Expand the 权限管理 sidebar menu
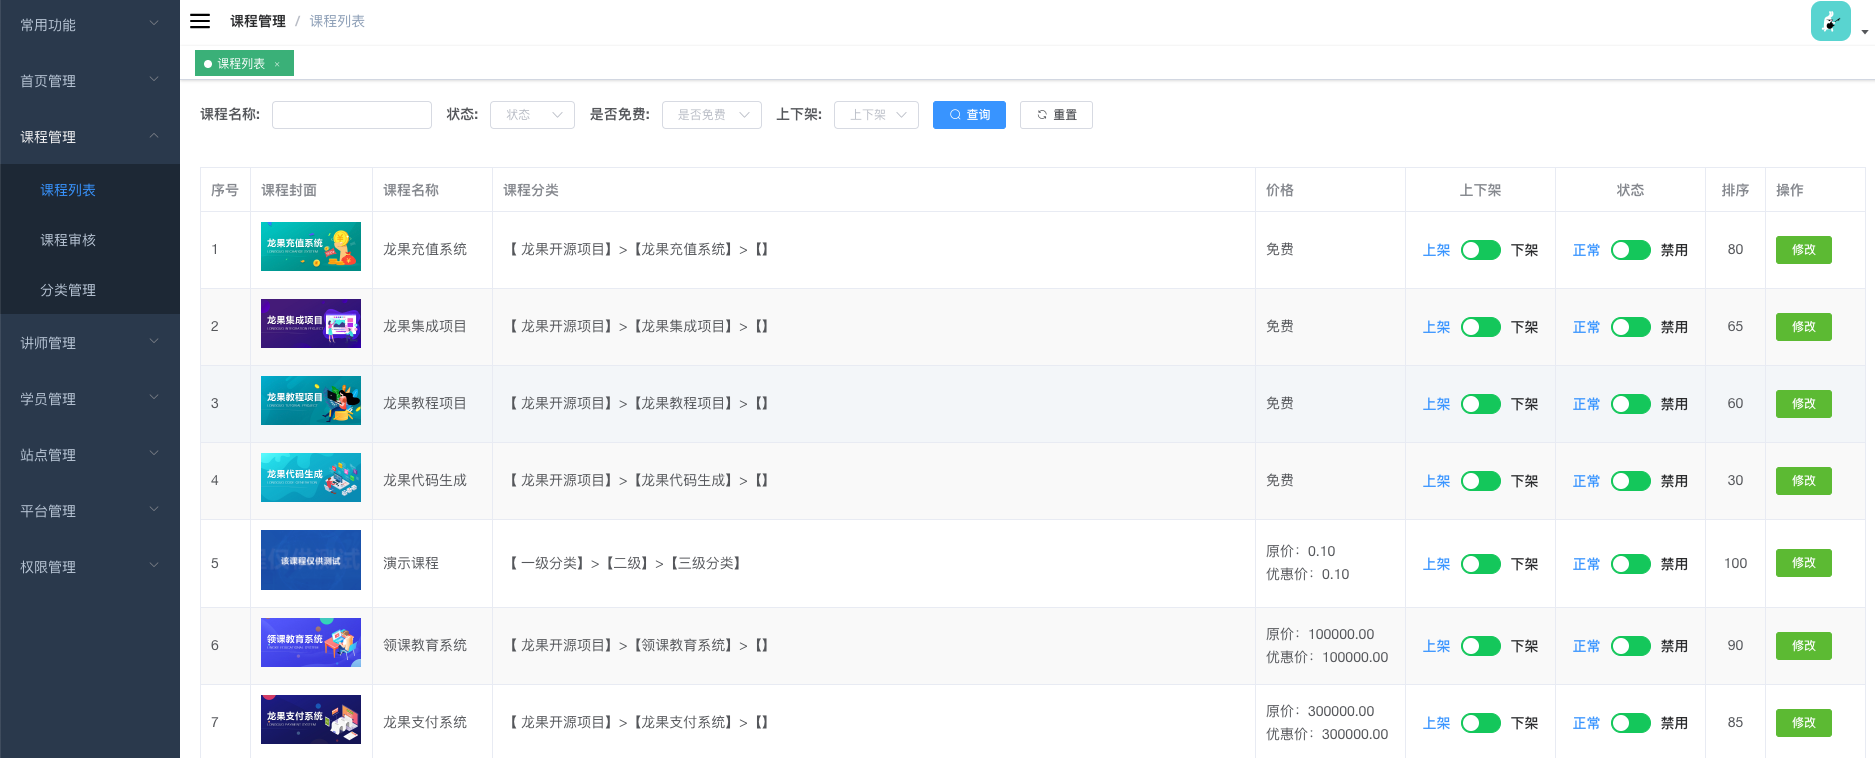The image size is (1875, 758). [x=90, y=567]
